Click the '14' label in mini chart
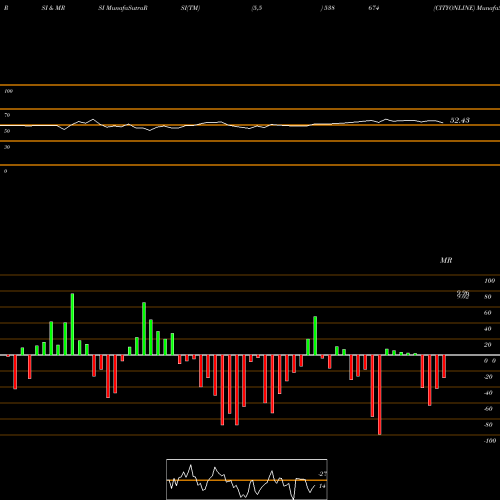This screenshot has height=500, width=500. (322, 486)
